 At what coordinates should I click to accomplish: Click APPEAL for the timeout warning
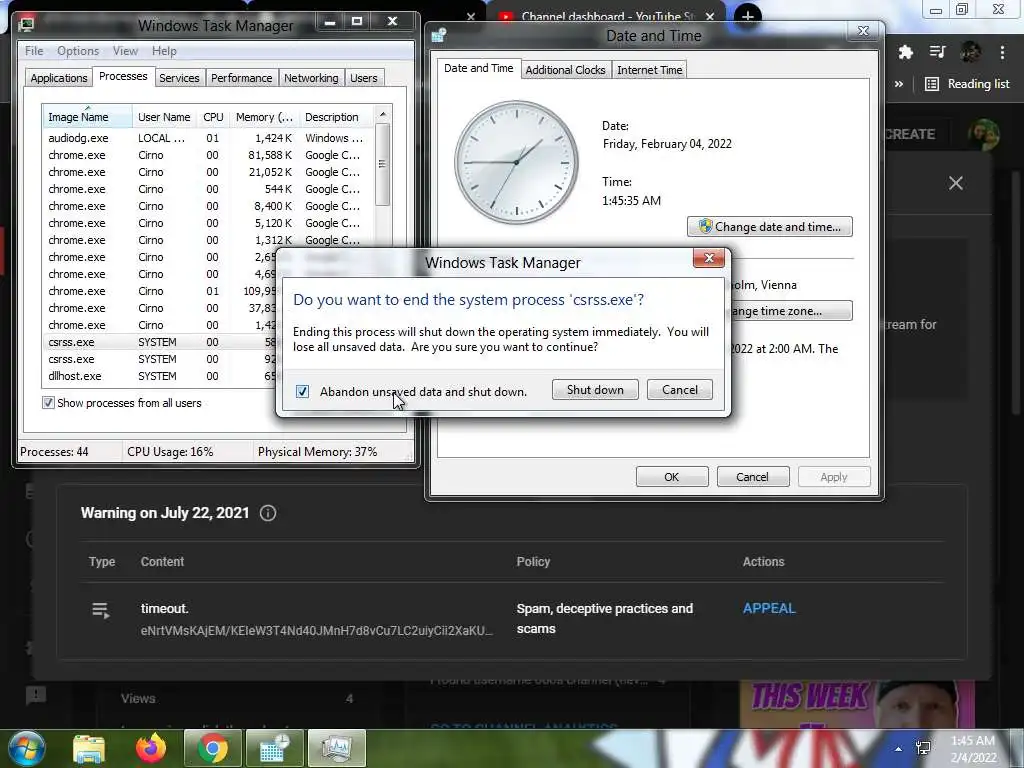(x=769, y=608)
